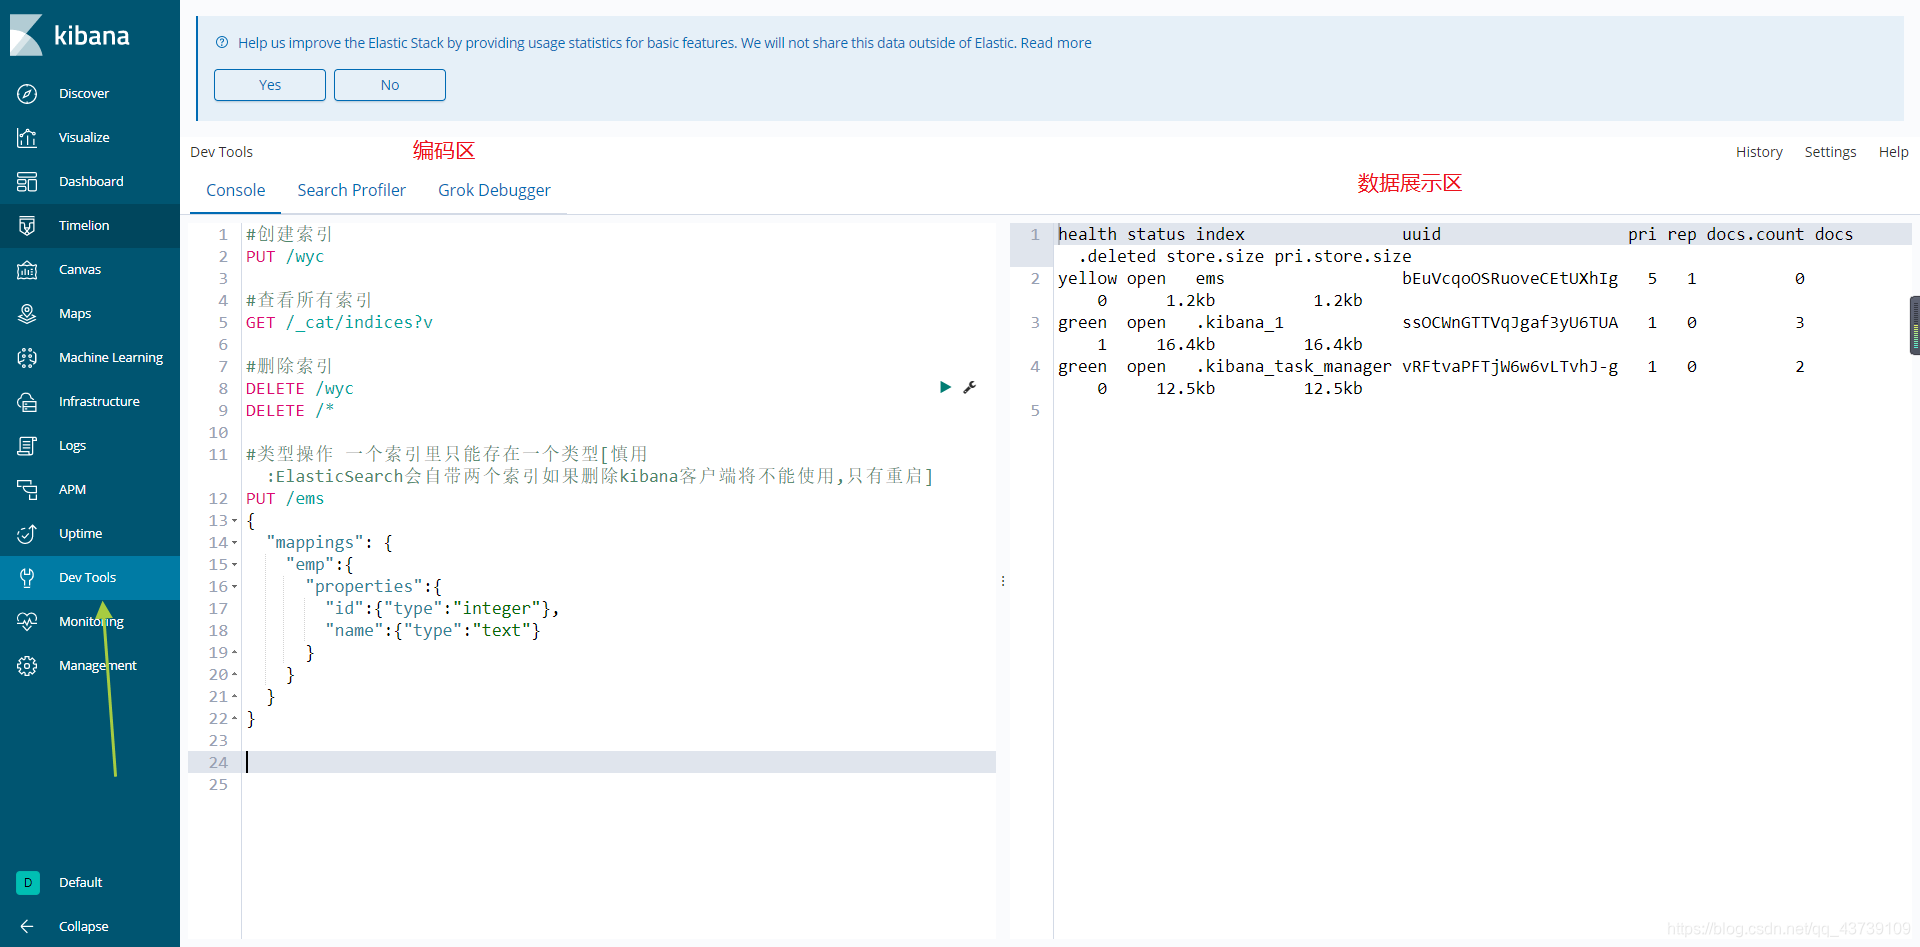Click the Collapse arrow icon
The width and height of the screenshot is (1920, 947).
pyautogui.click(x=27, y=926)
